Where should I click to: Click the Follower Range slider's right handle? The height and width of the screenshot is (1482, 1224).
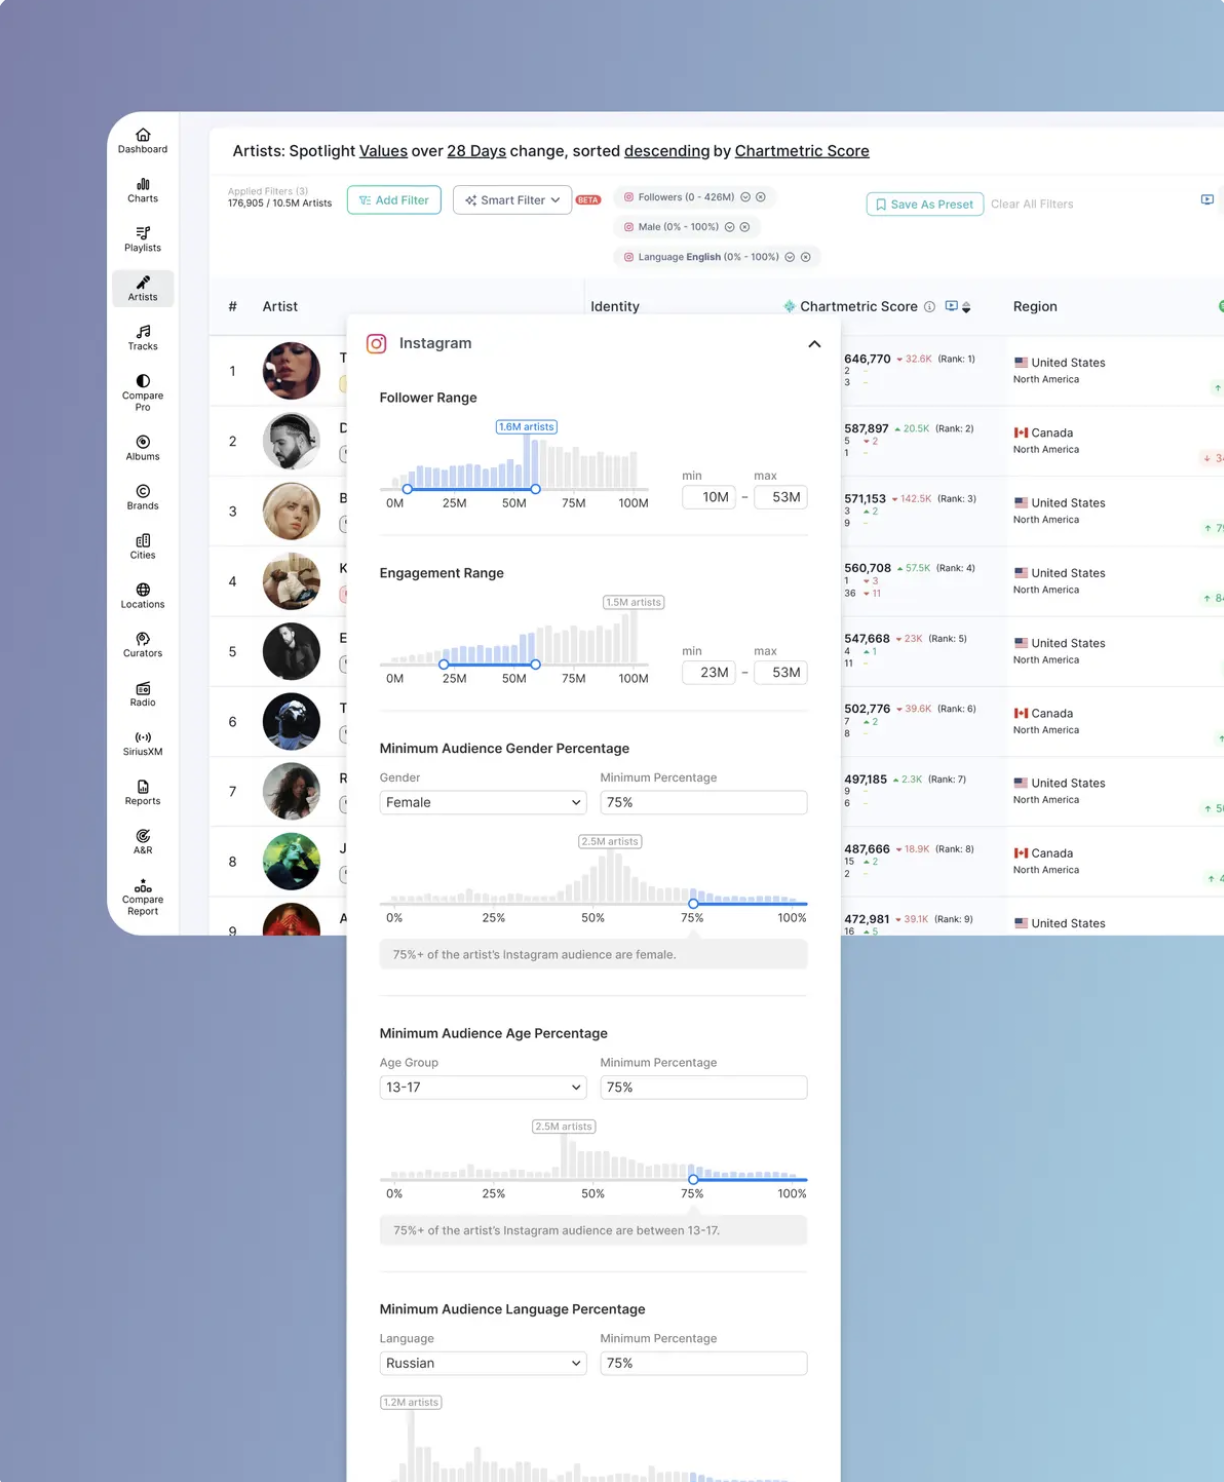(536, 489)
